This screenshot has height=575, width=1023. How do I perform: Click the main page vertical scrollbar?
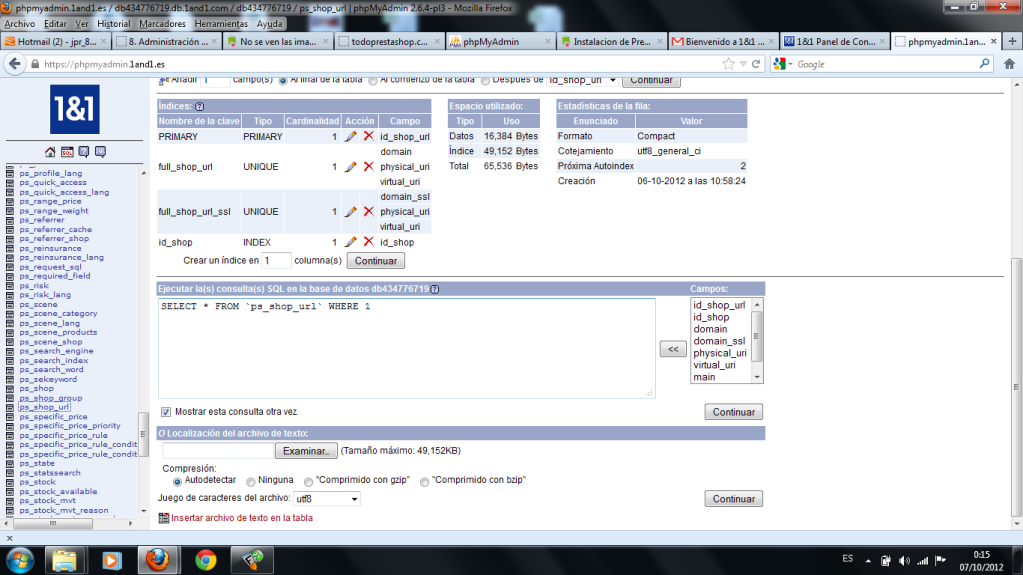tap(1016, 386)
